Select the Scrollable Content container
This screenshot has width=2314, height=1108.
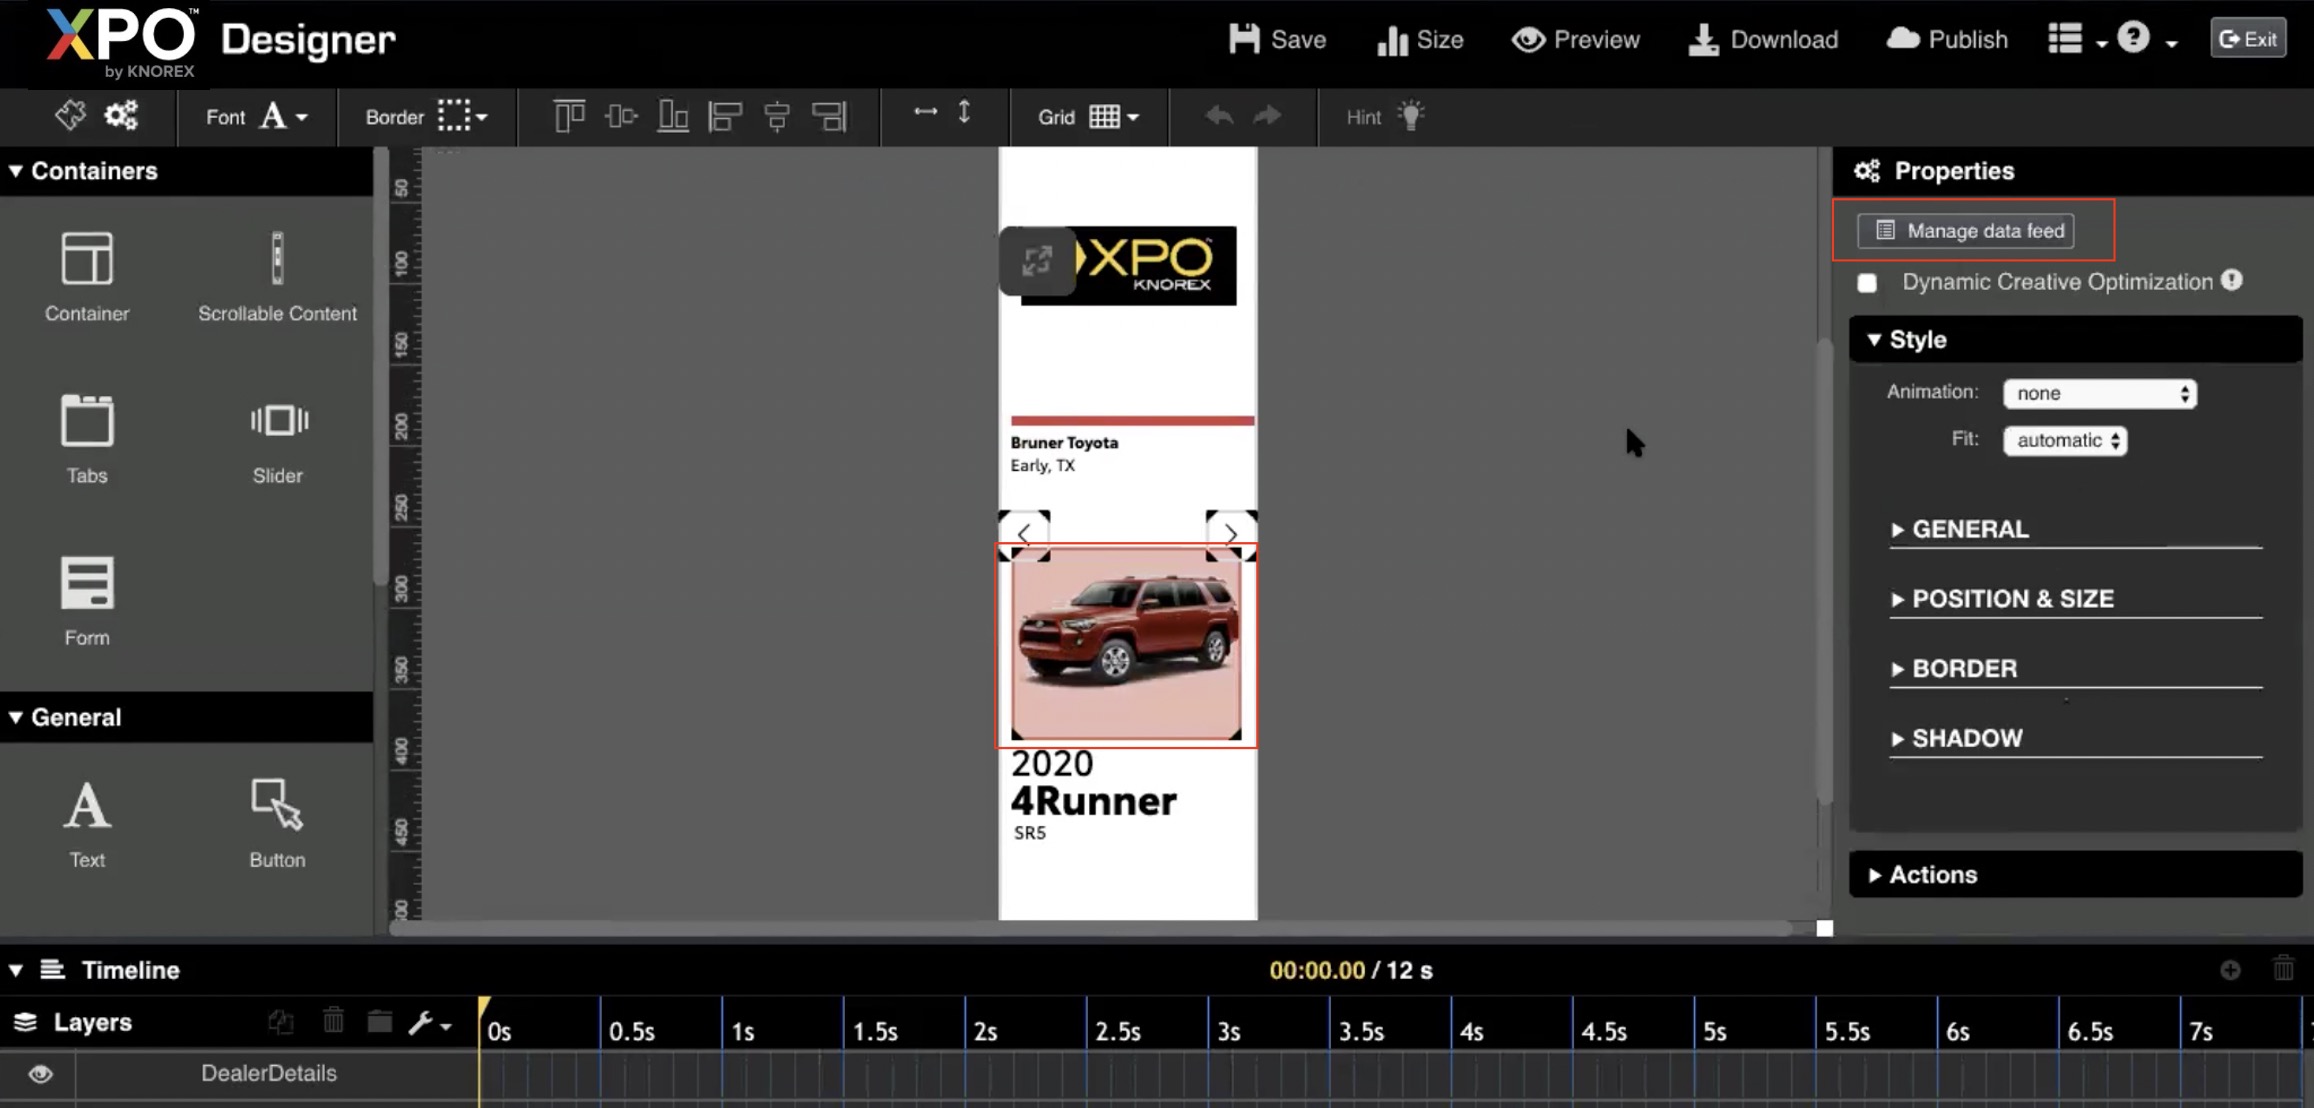(x=277, y=259)
